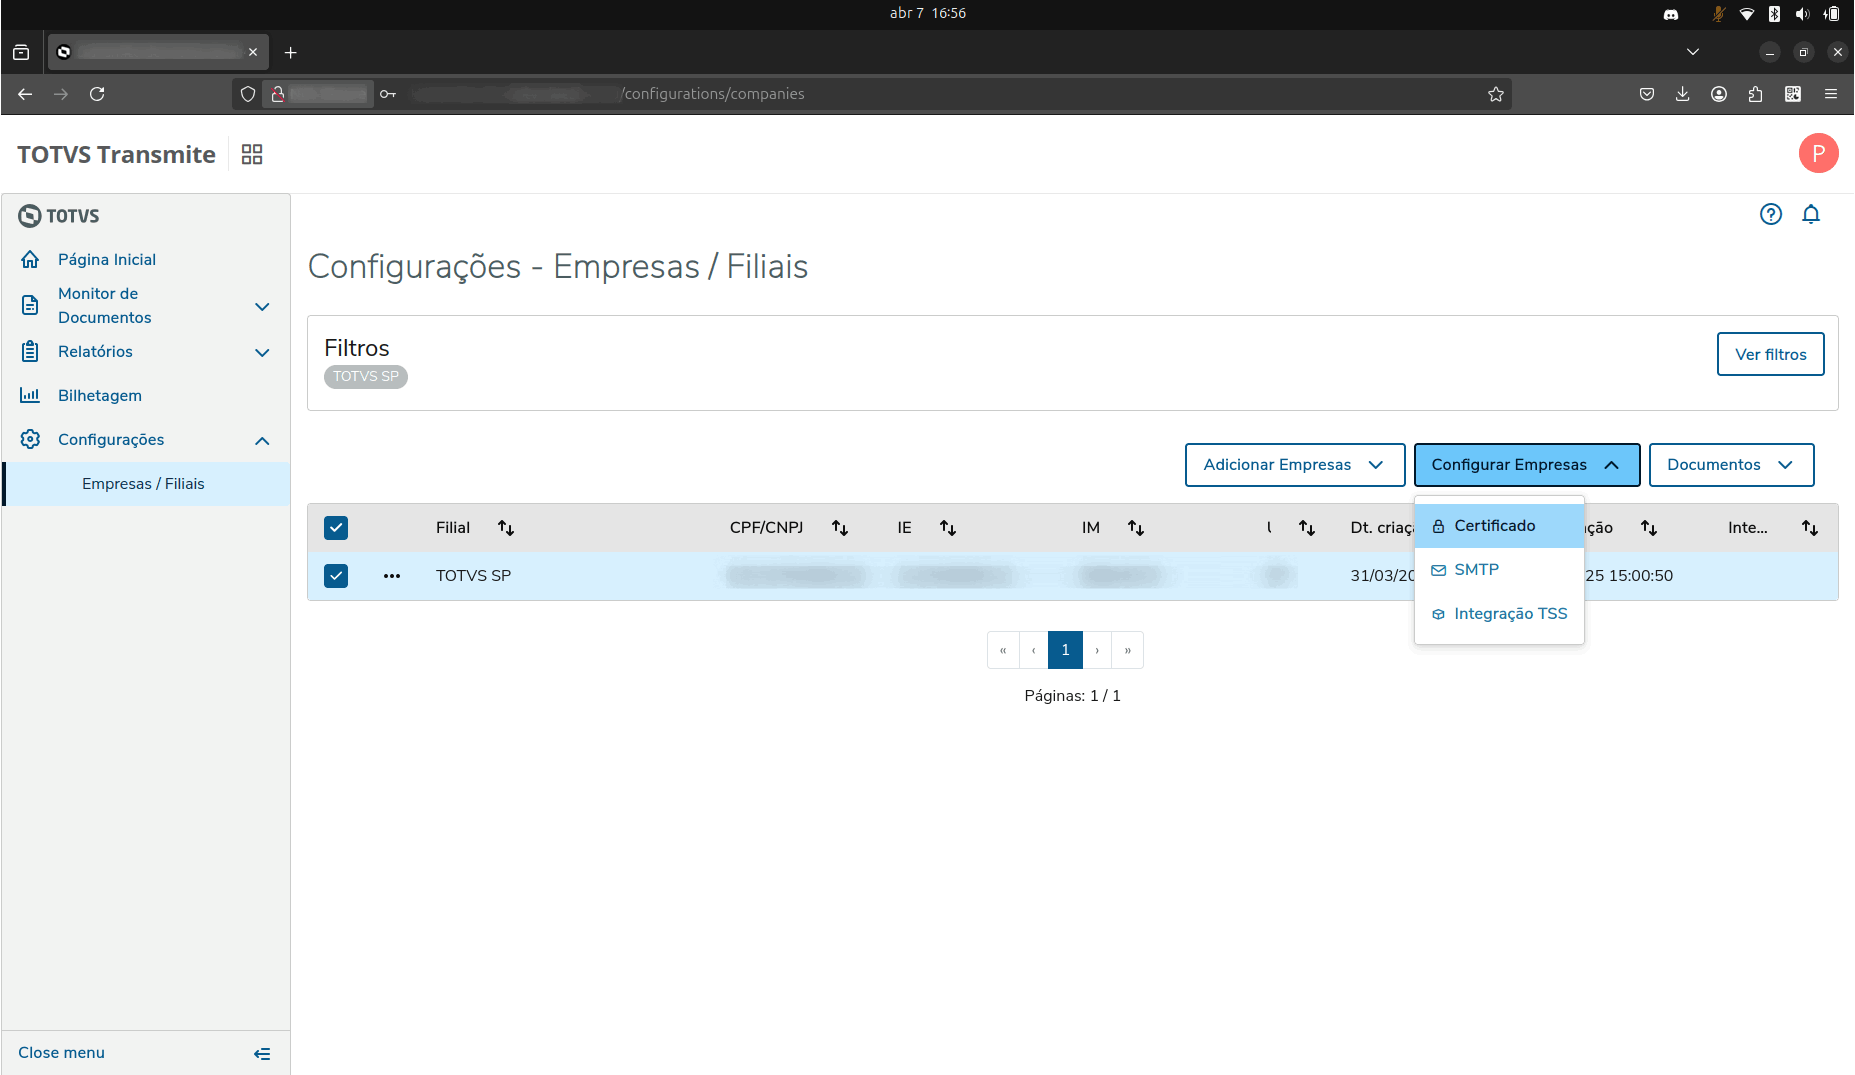Click the TOTVS SP filter tag
The height and width of the screenshot is (1075, 1855).
tap(366, 376)
